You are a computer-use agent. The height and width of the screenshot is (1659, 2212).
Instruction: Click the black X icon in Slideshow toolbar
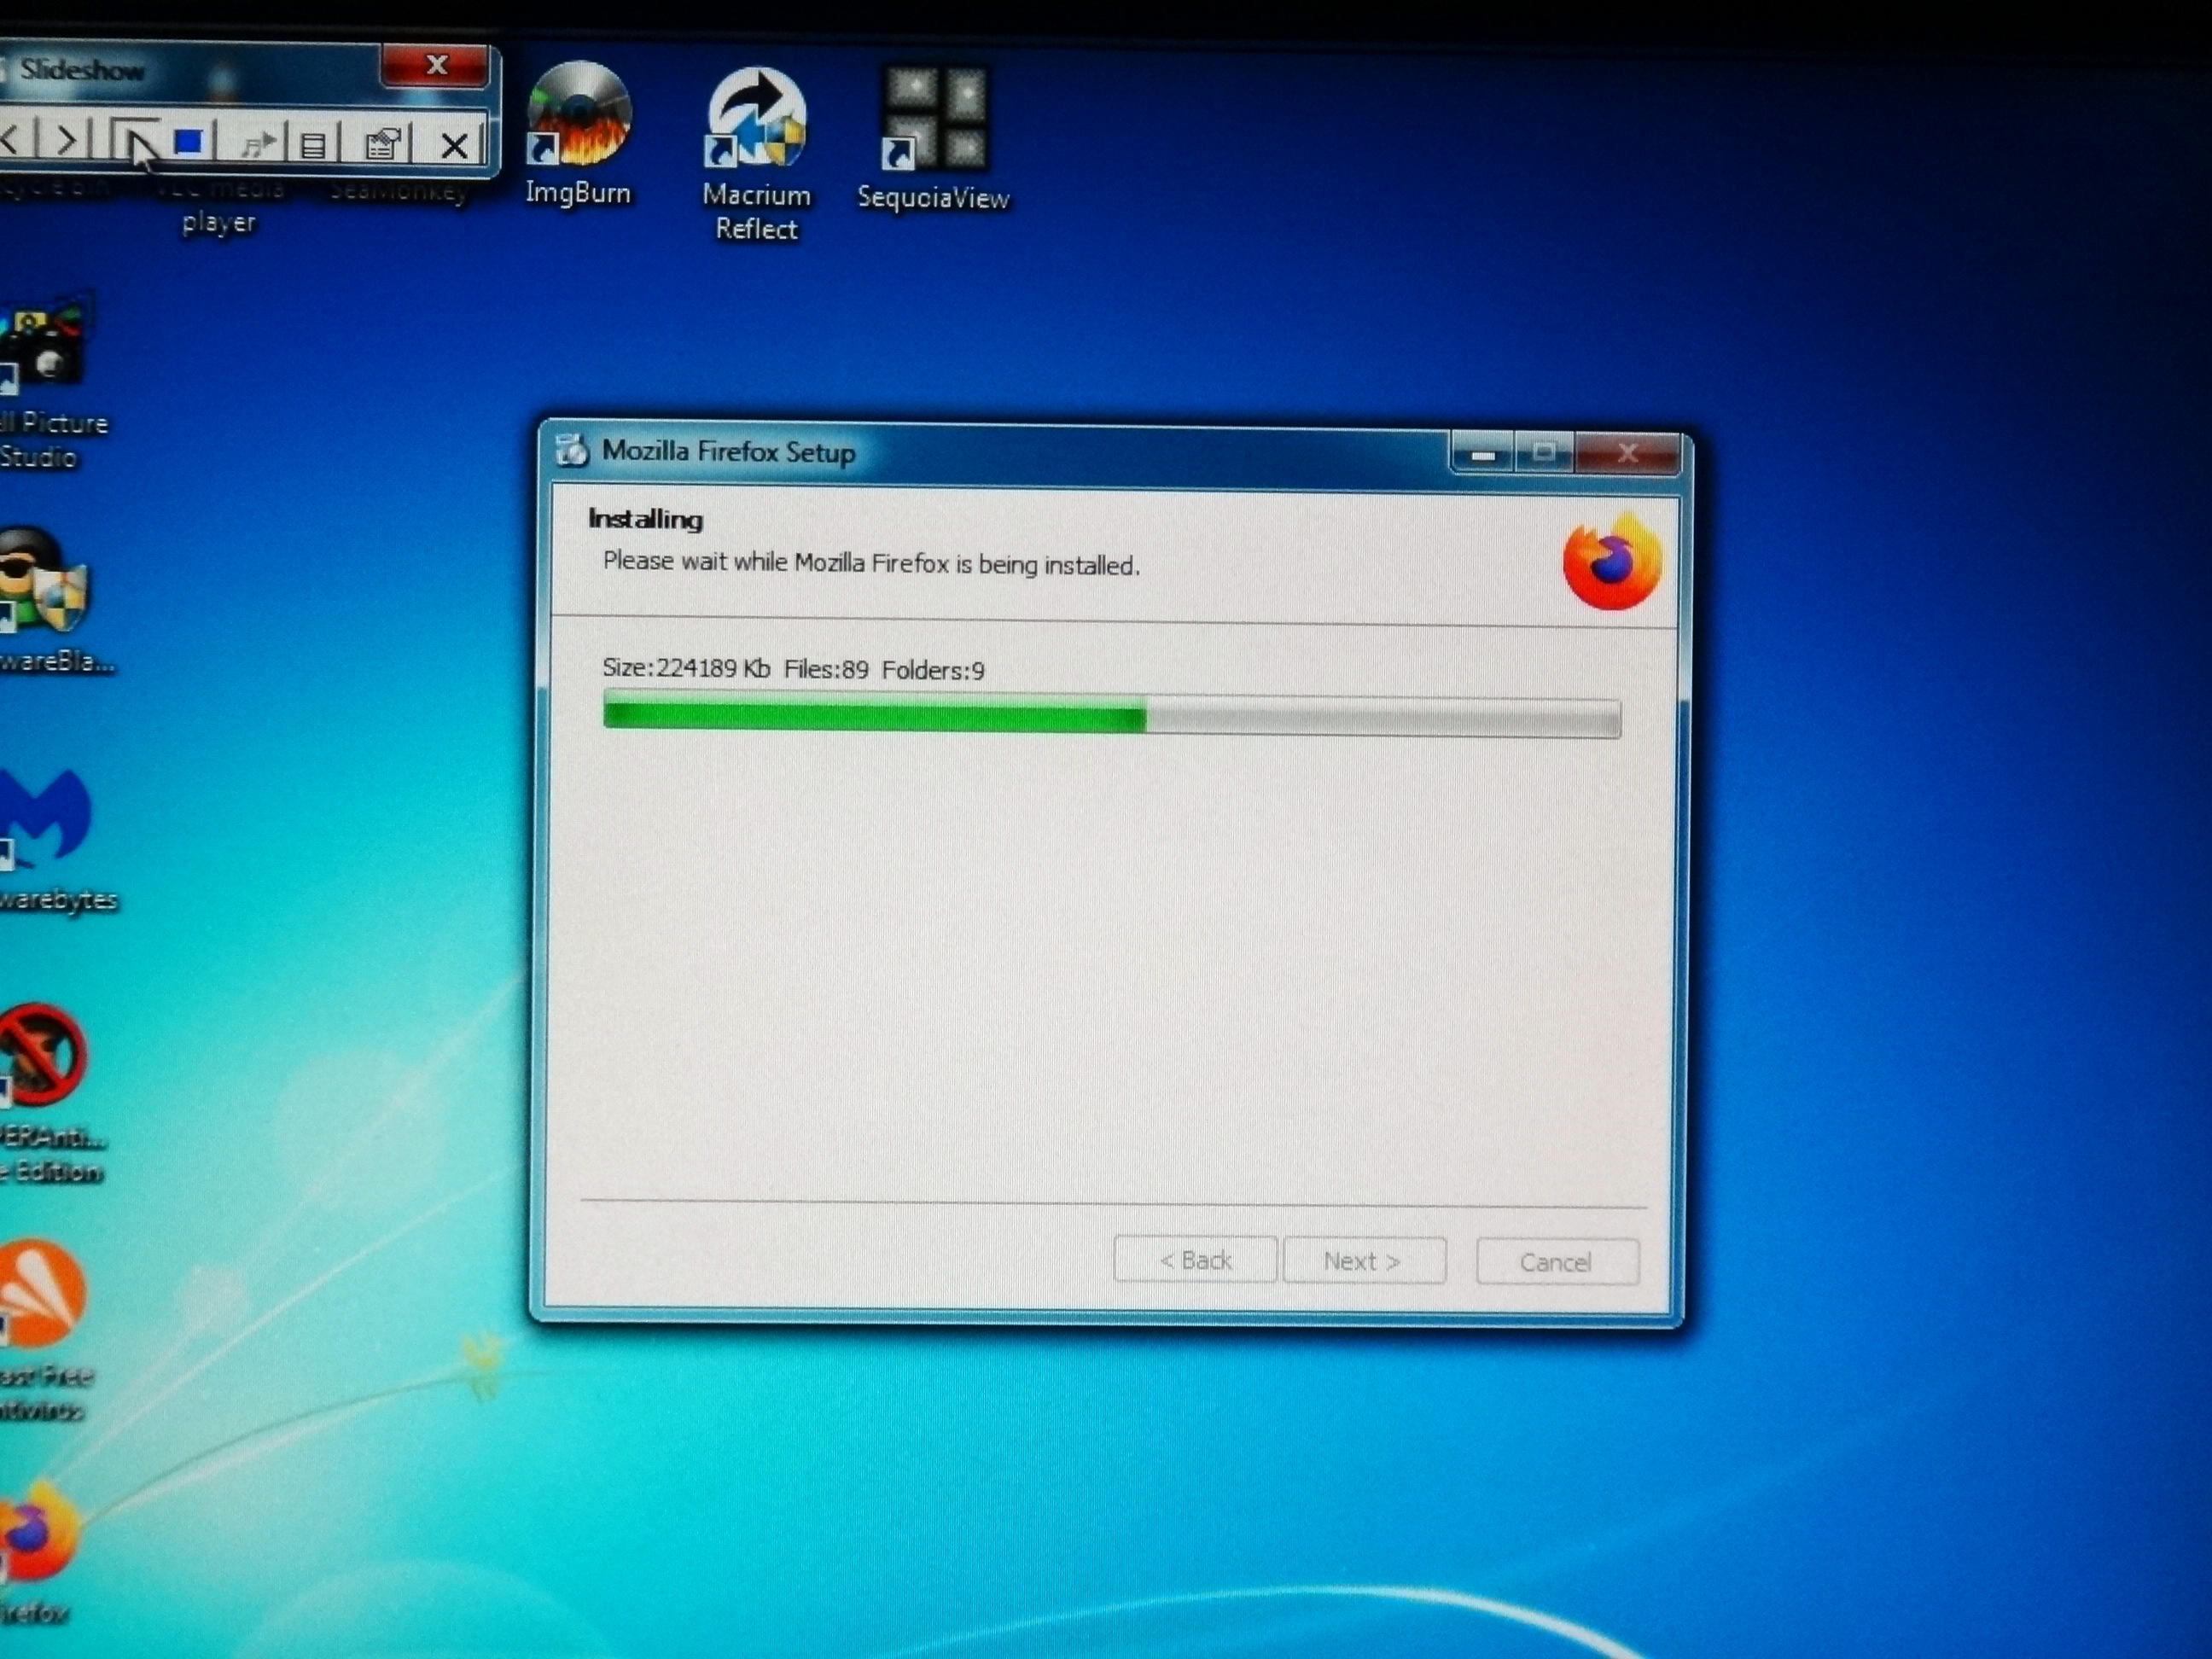[454, 147]
